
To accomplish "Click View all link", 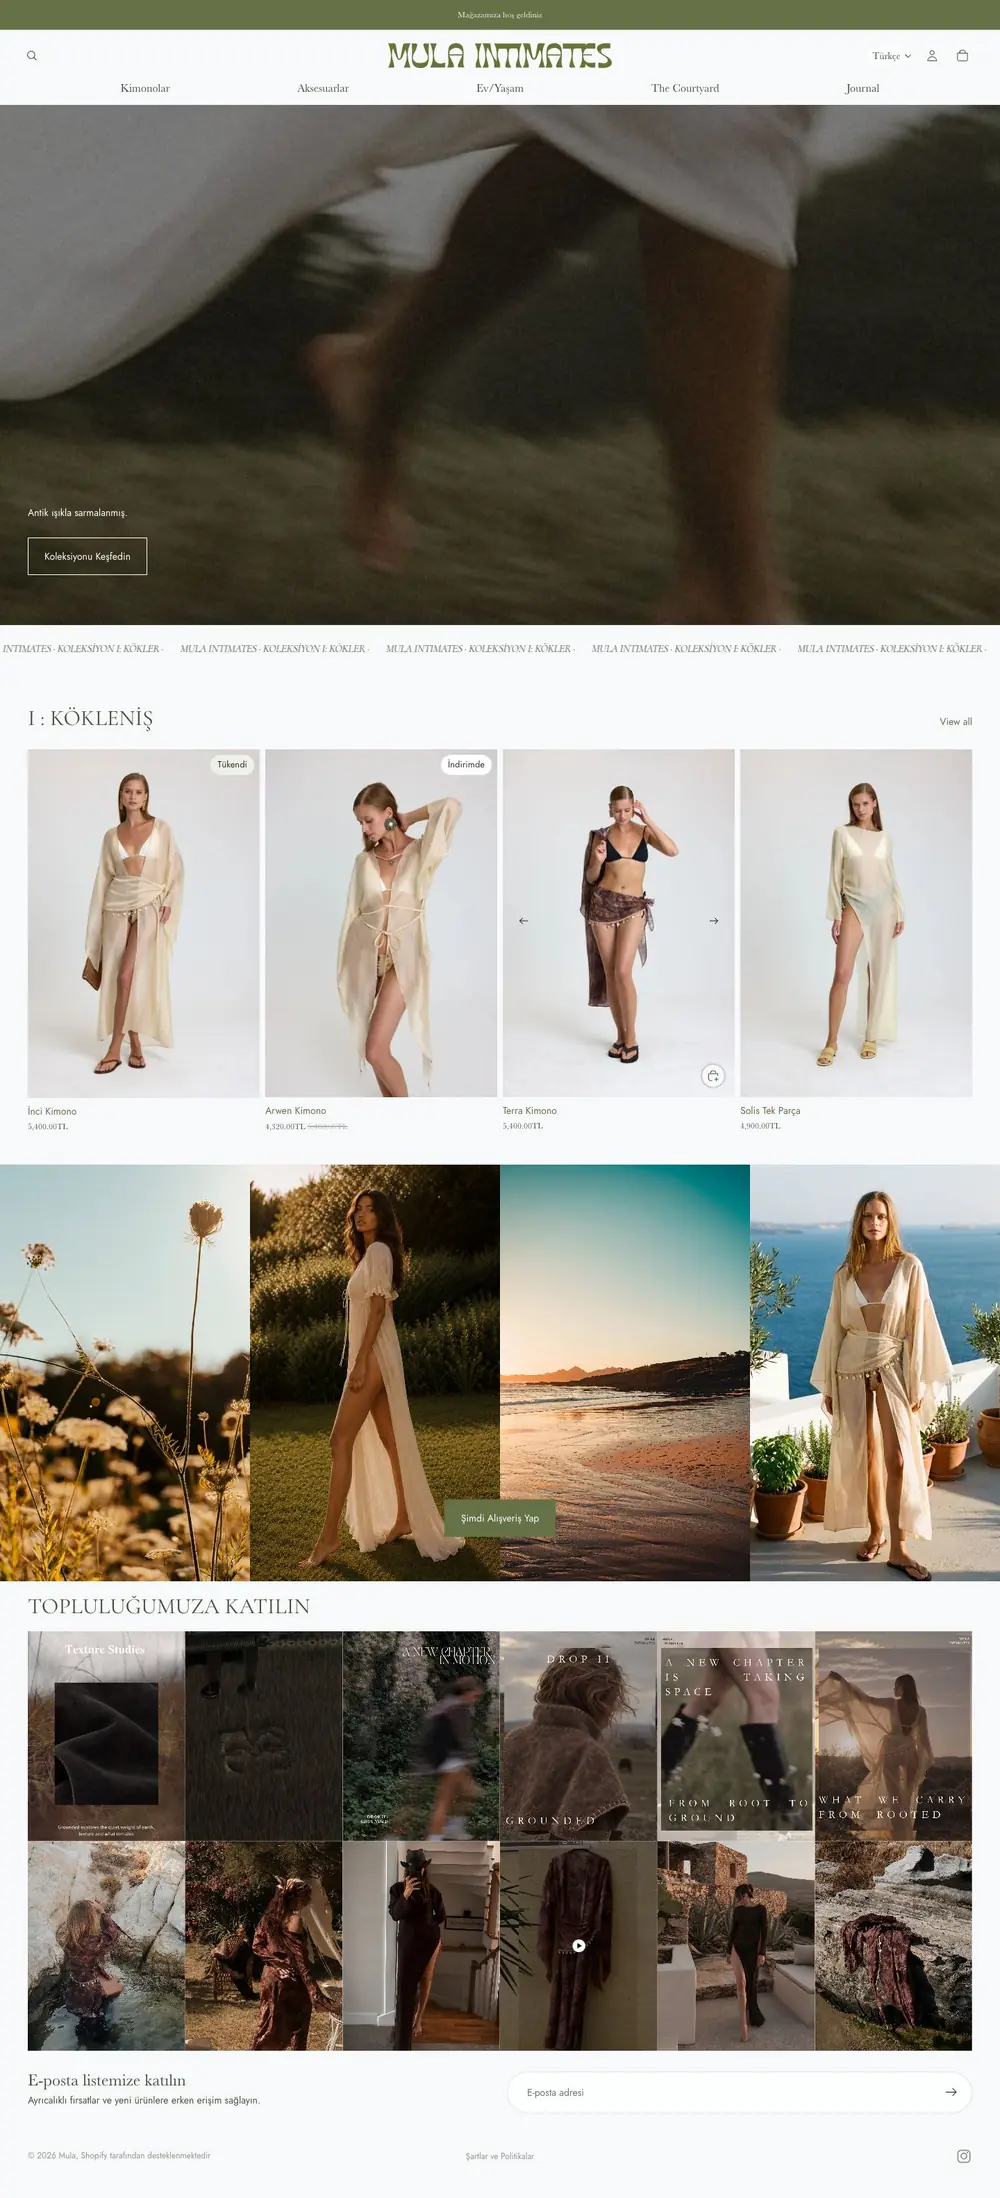I will [x=956, y=721].
